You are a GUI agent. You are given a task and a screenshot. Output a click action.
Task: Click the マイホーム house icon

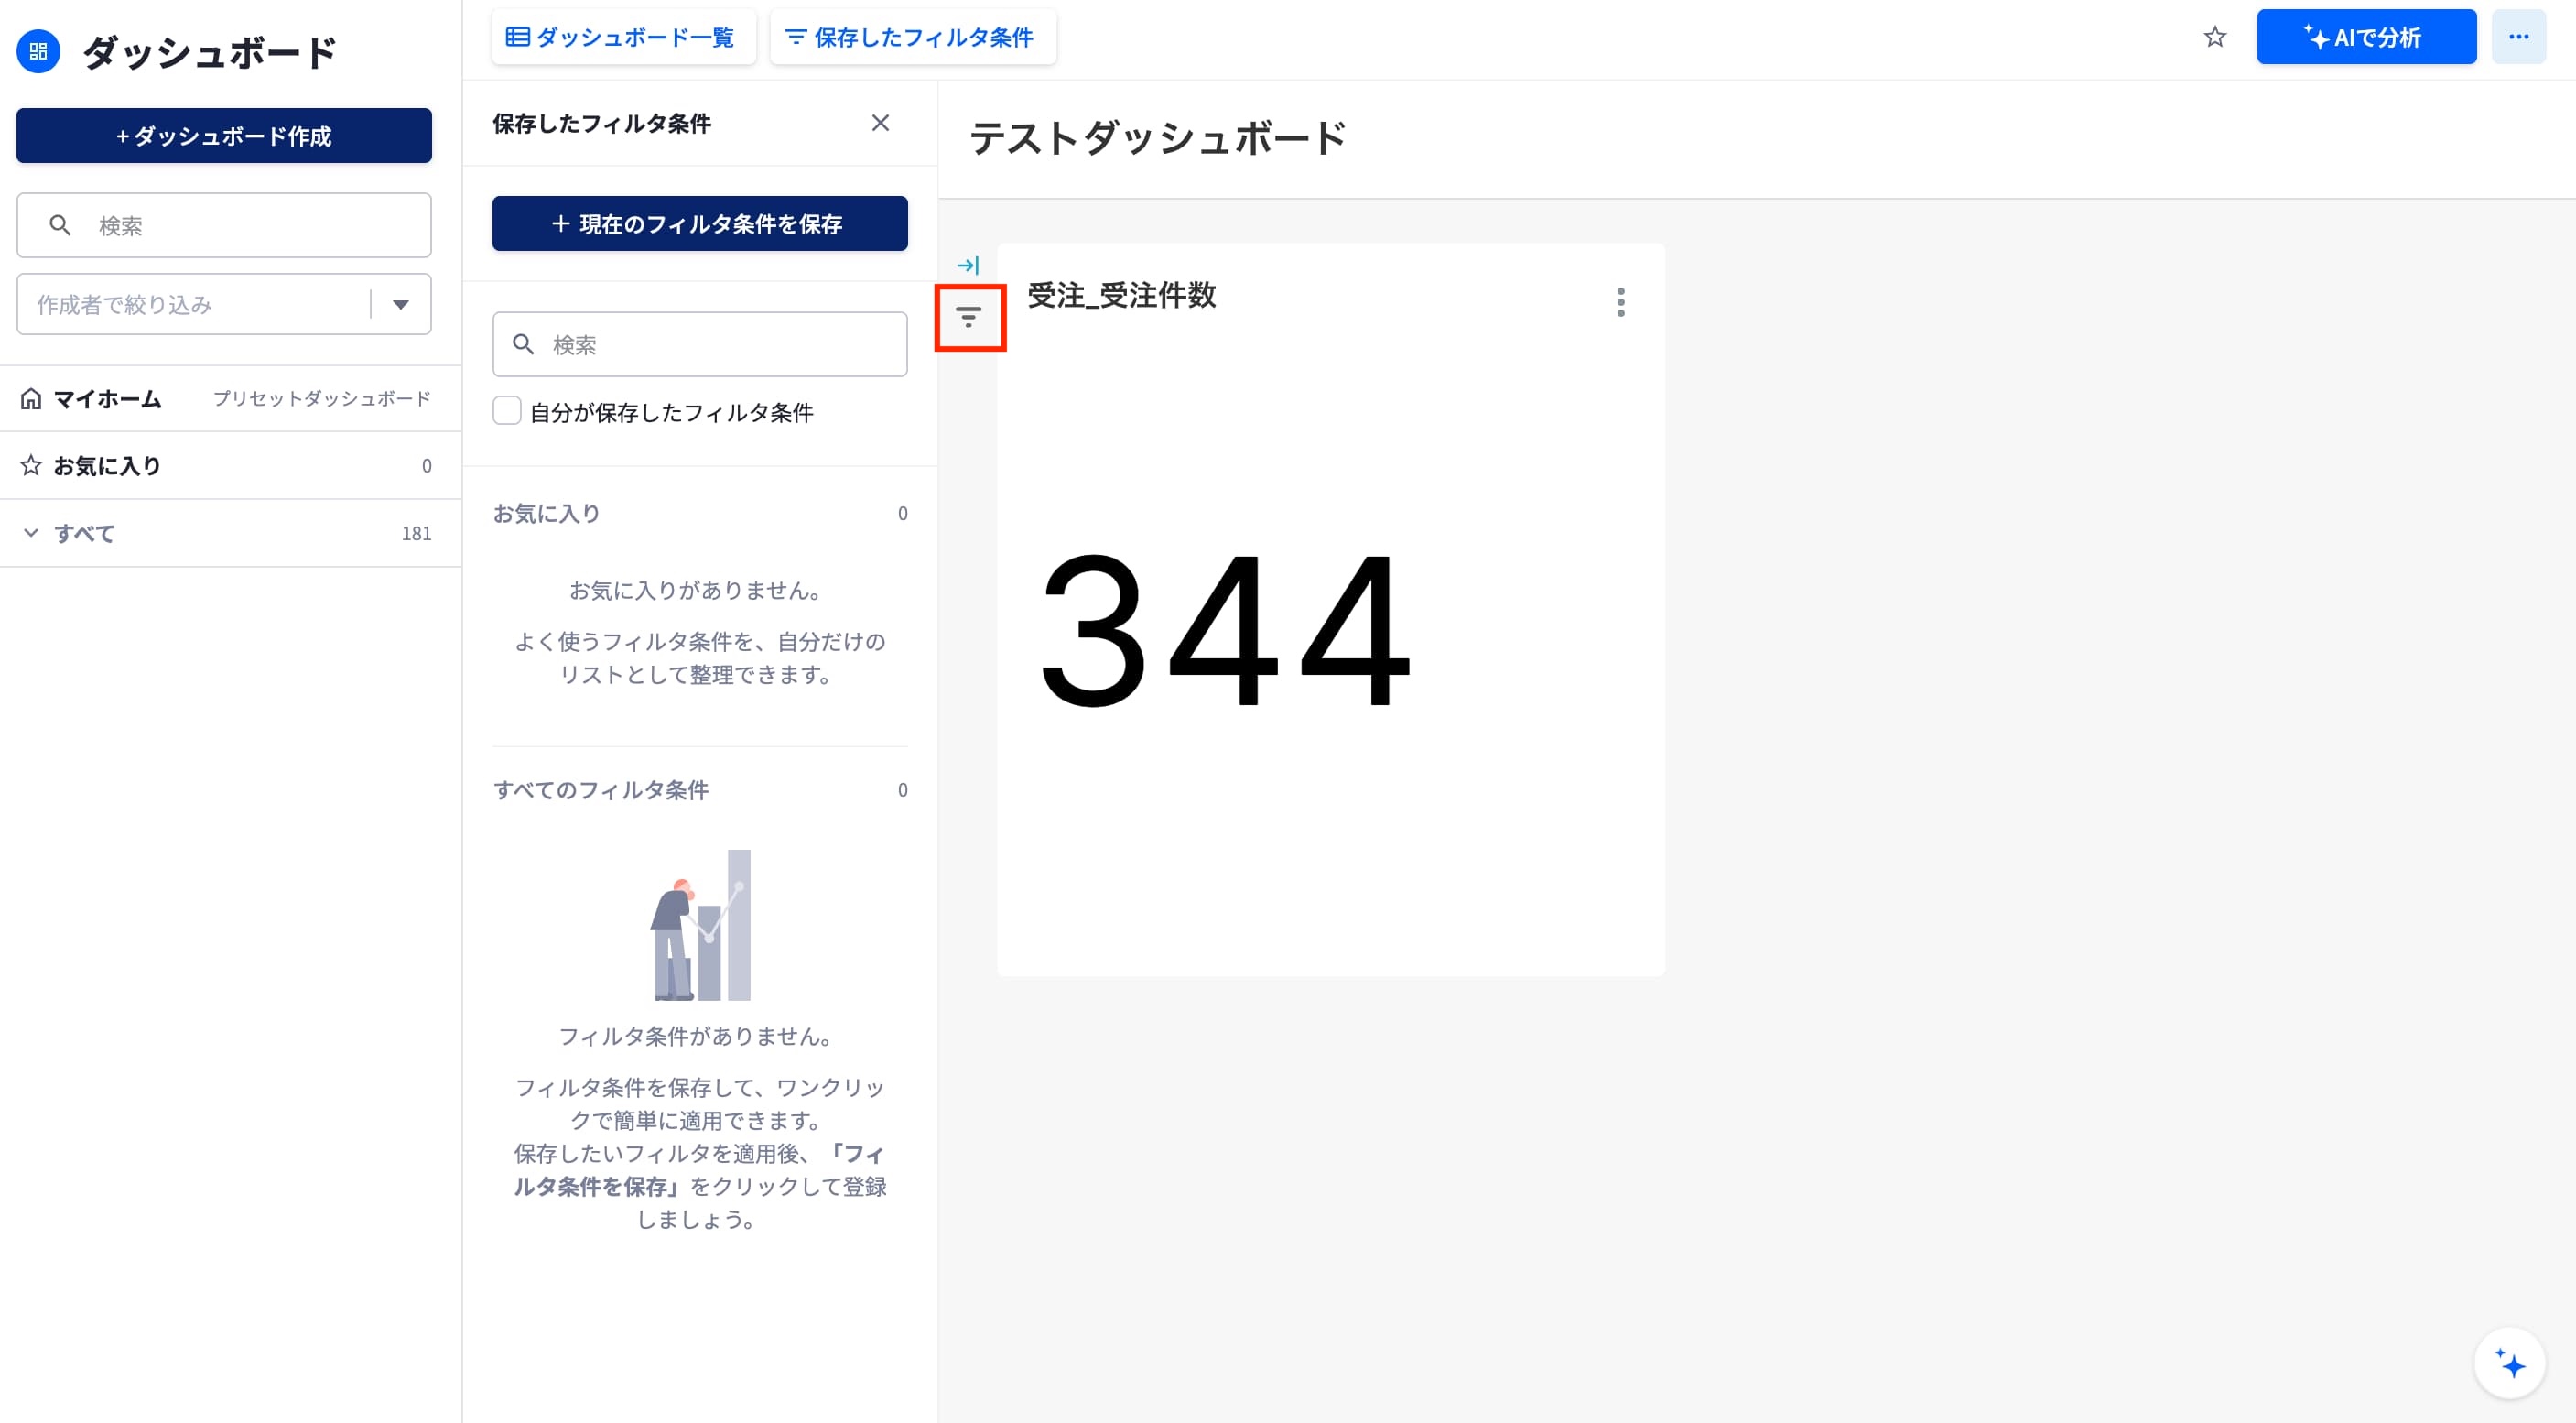click(31, 399)
